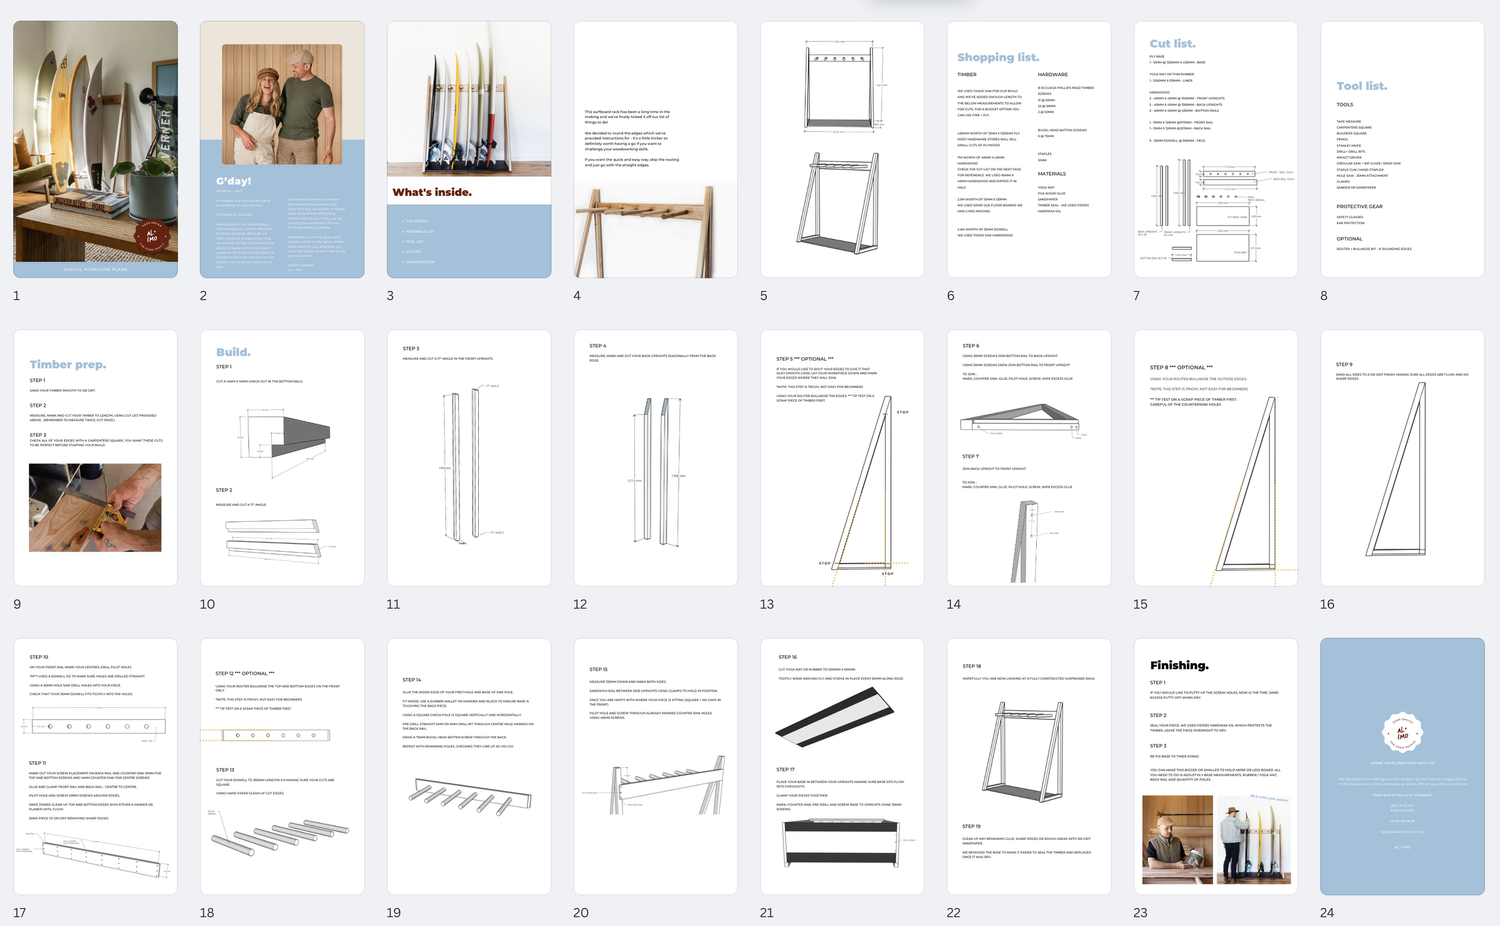The height and width of the screenshot is (926, 1500).
Task: Select the Step 3 front uprights page
Action: pos(468,458)
